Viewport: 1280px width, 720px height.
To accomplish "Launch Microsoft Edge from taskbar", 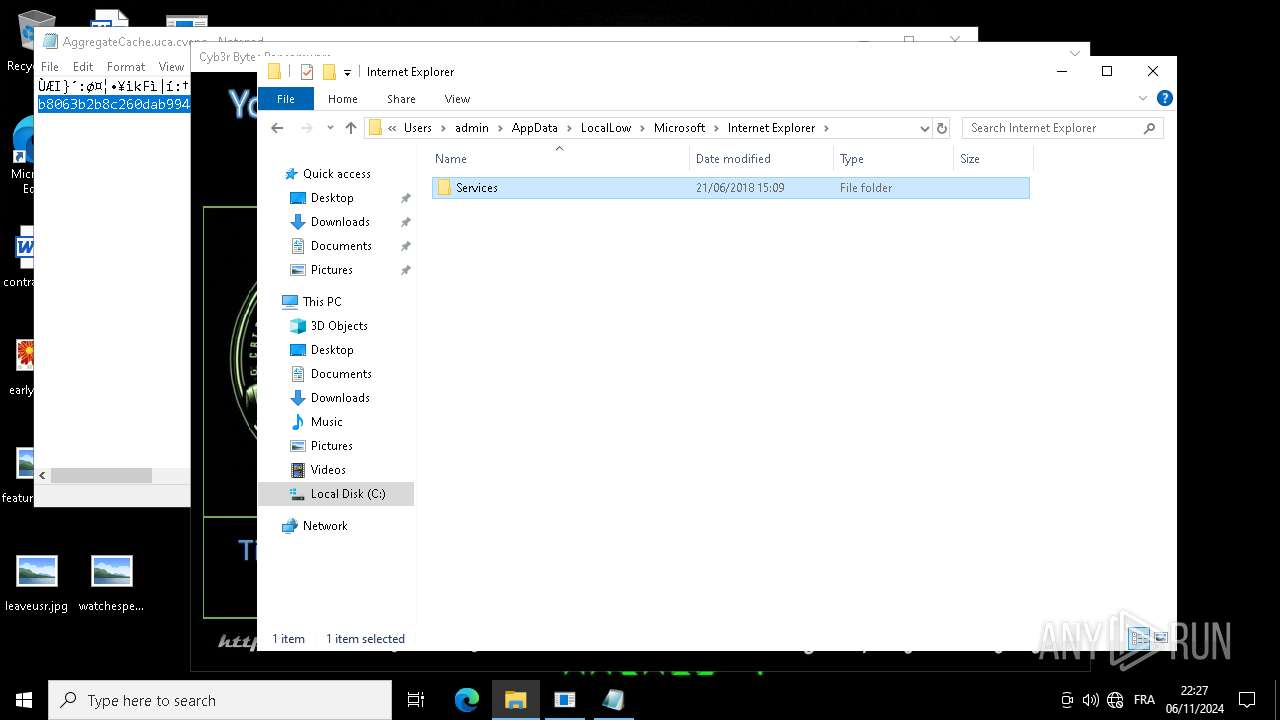I will point(467,700).
